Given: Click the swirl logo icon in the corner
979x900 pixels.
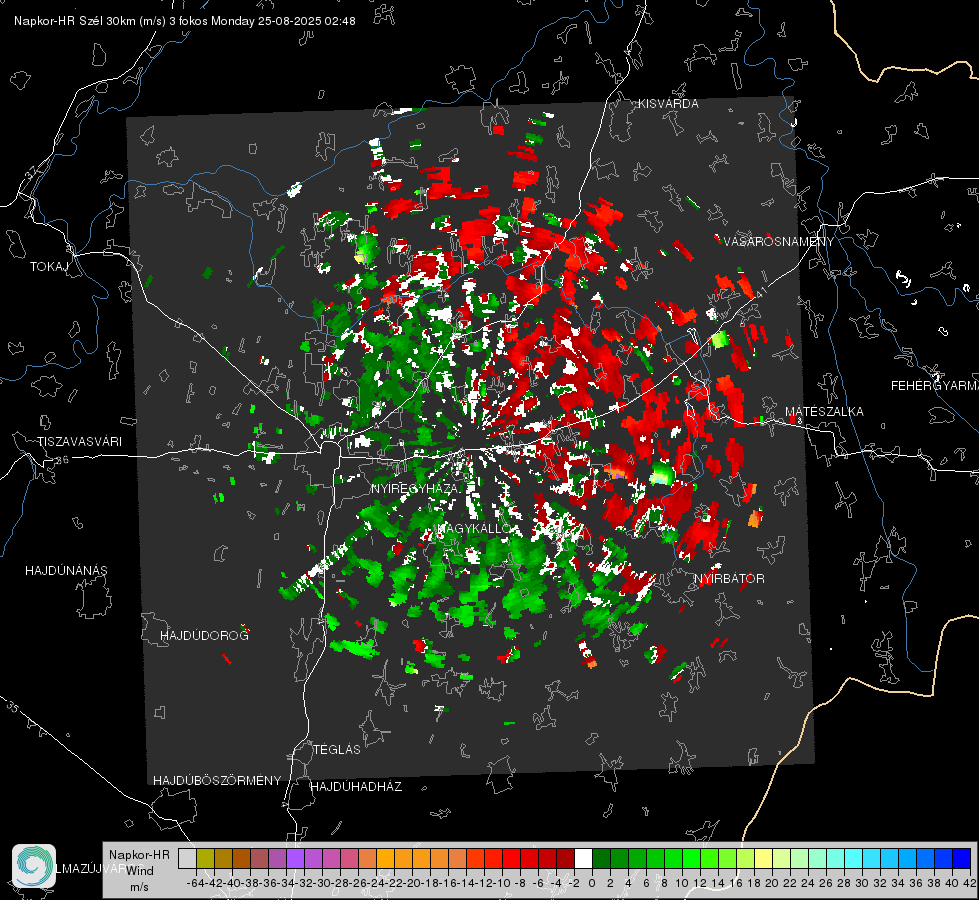Looking at the screenshot, I should point(34,866).
